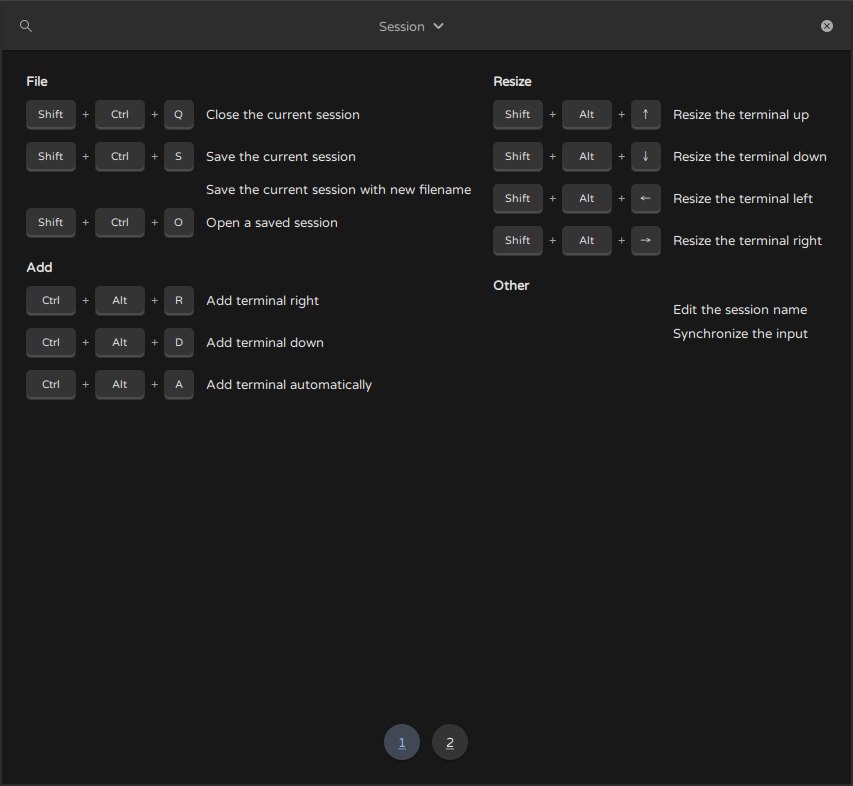Select 'Resize the terminal left' text
Screen dimensions: 853x786
(743, 199)
